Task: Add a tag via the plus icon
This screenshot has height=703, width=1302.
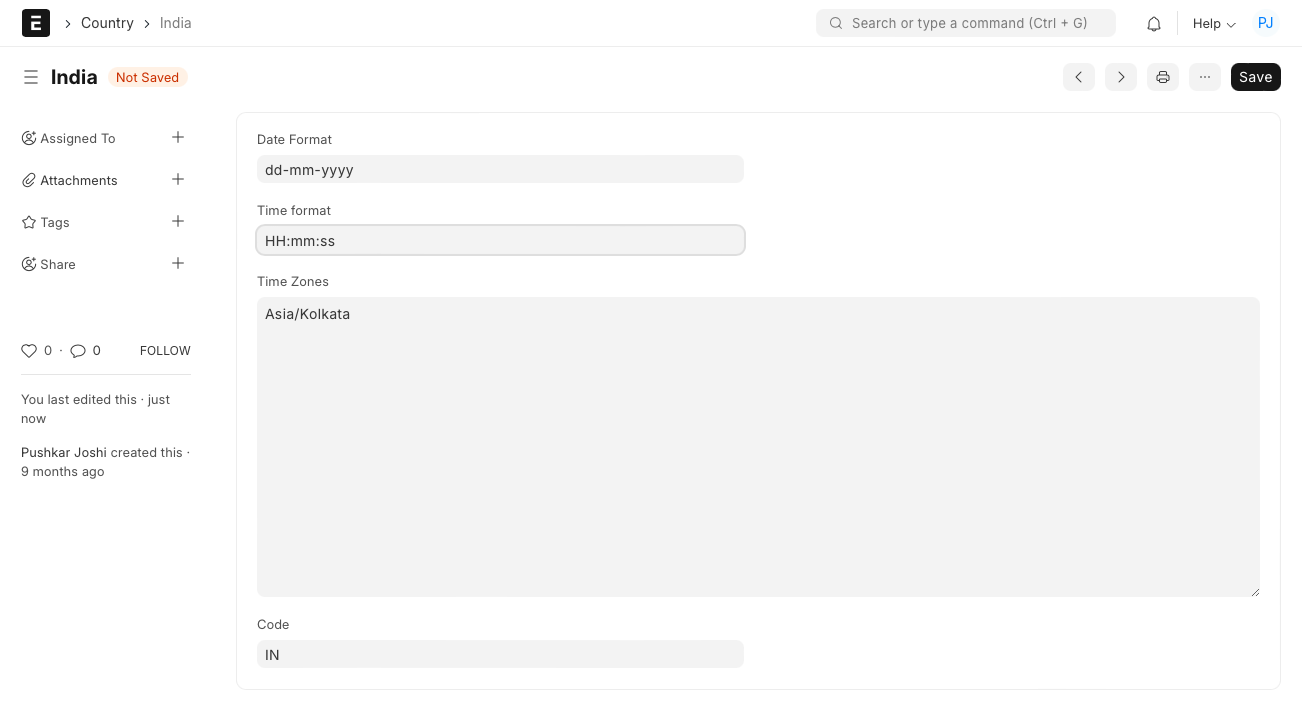Action: (178, 221)
